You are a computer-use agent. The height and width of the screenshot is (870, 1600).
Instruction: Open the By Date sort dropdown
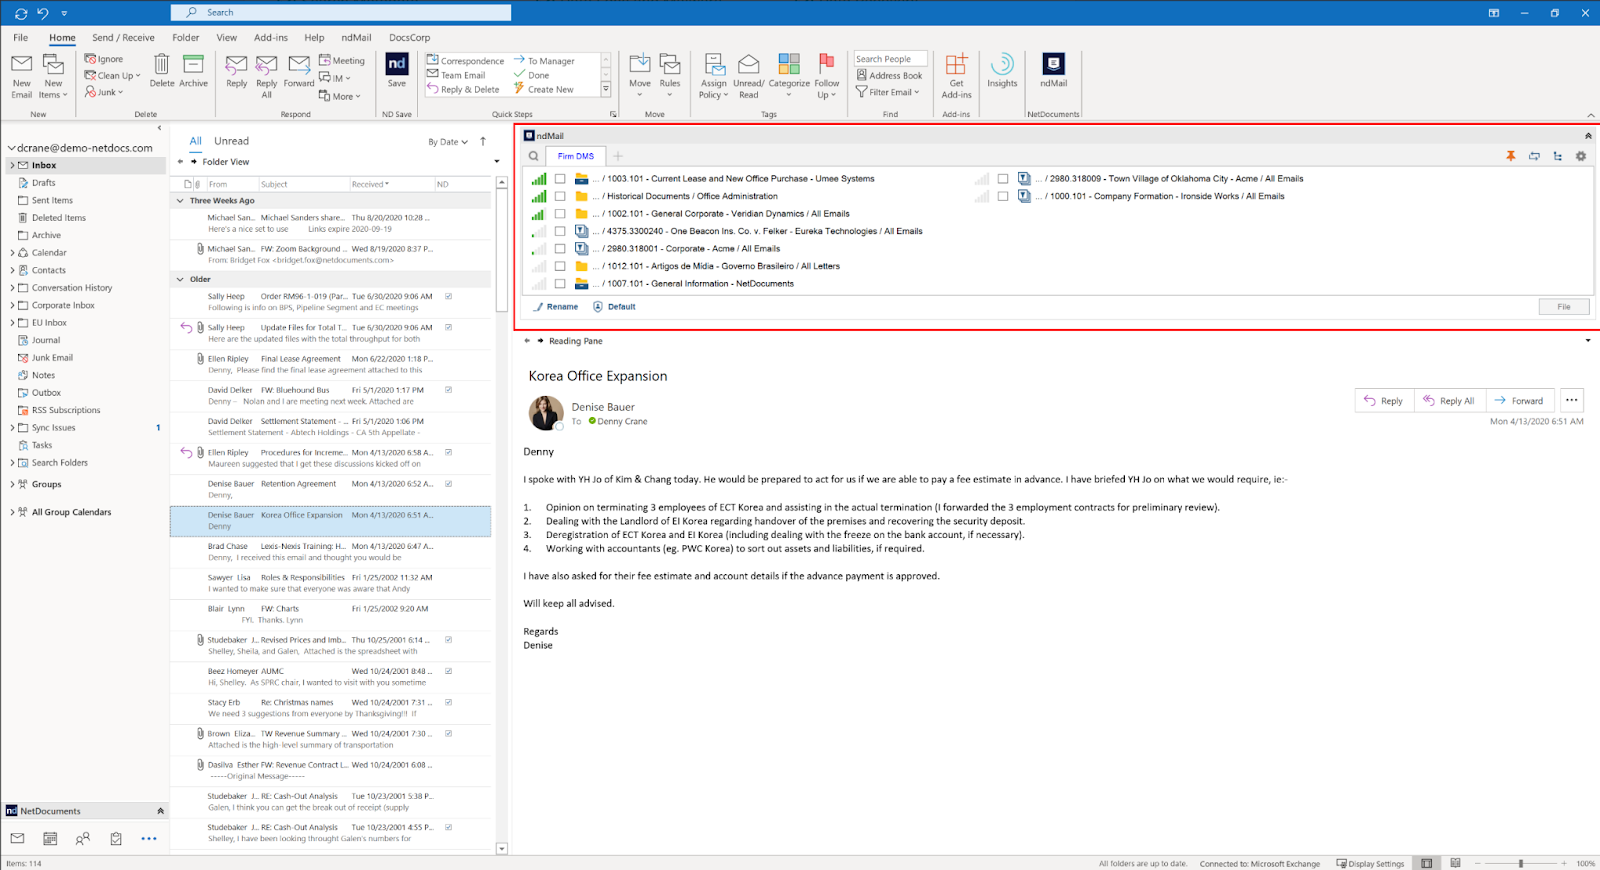(448, 142)
